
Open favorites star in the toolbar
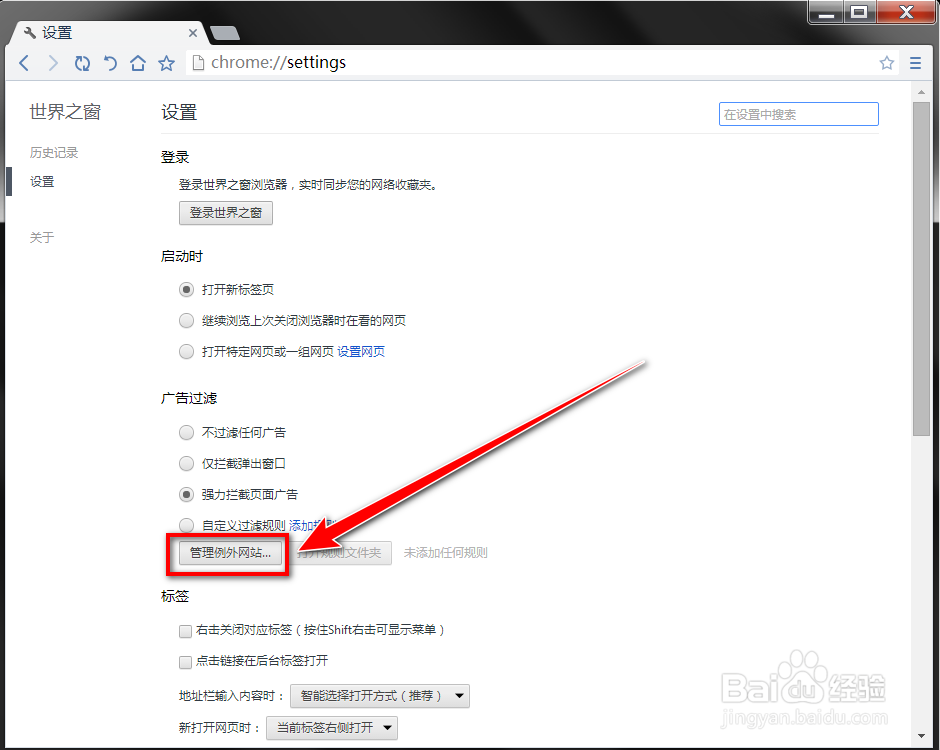point(166,63)
